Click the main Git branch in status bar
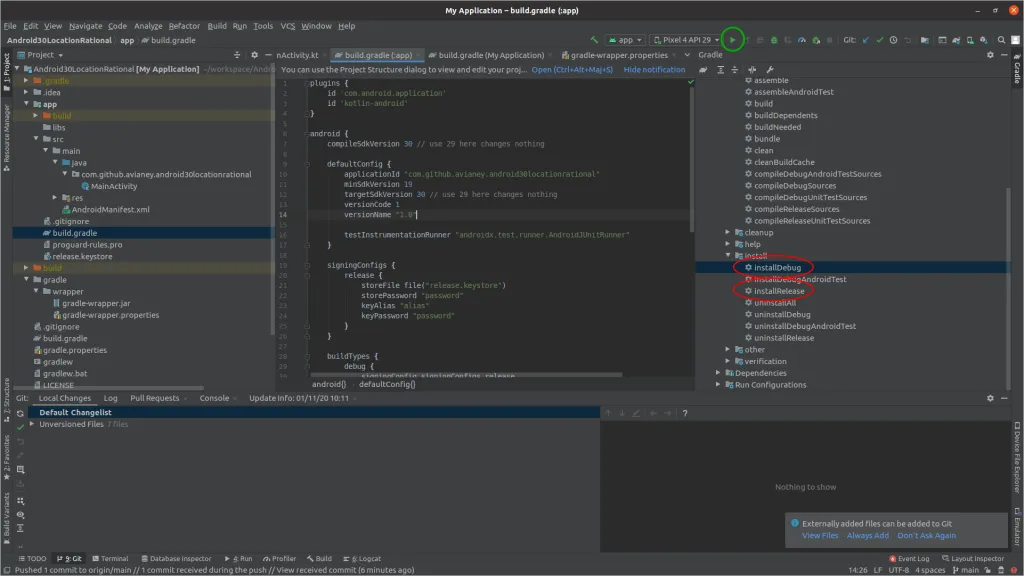Screen dimensions: 1024x576 coord(966,570)
